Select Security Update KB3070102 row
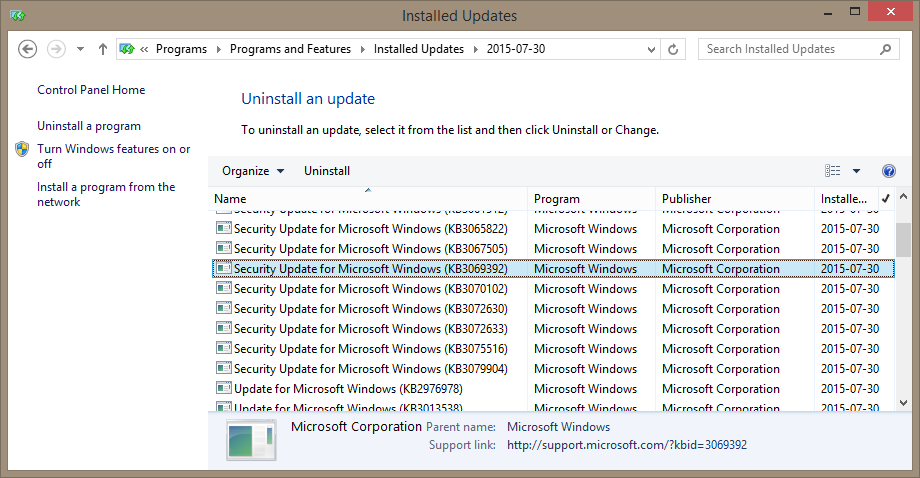This screenshot has height=478, width=920. tap(553, 289)
